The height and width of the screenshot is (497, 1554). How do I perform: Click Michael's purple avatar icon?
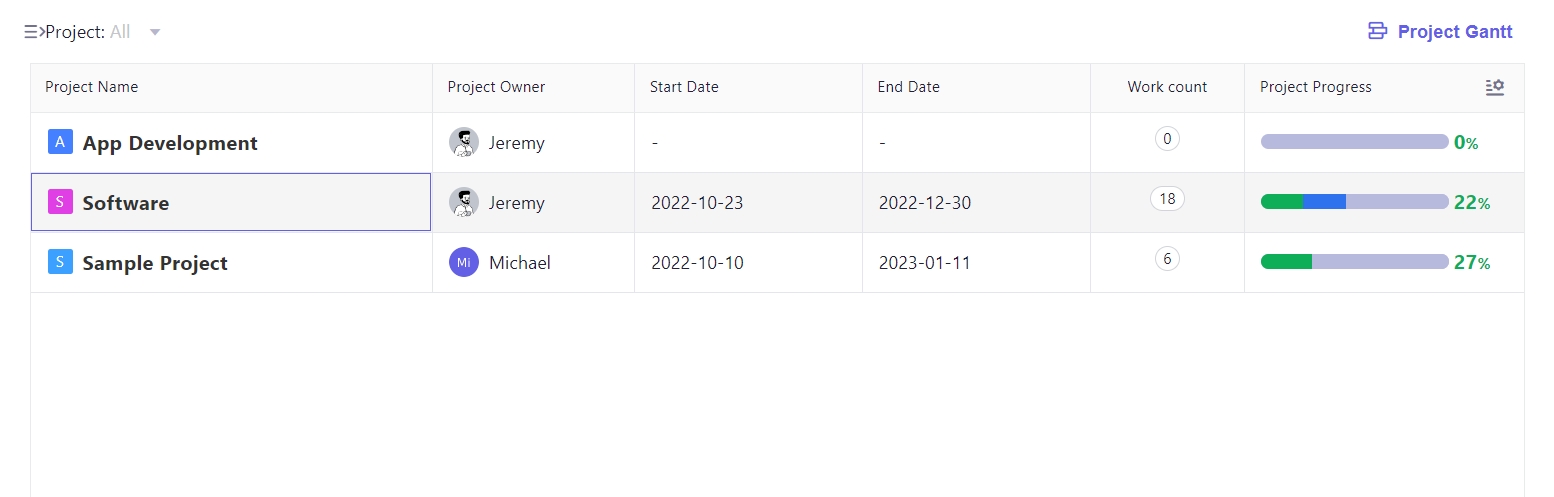point(464,262)
